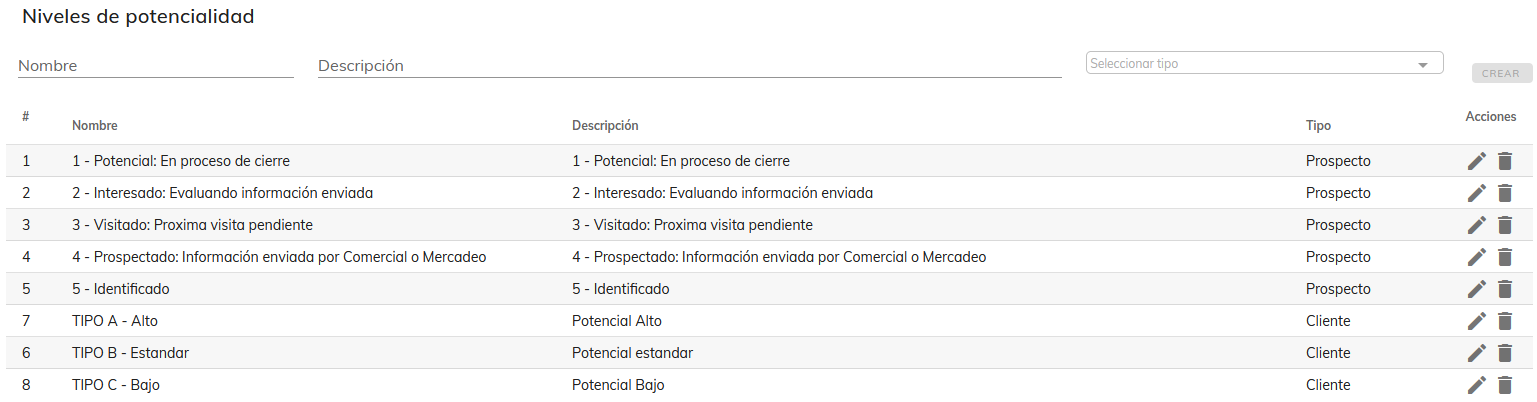Delete the '3 - Visitado: Proxima visita pendiente' row
The height and width of the screenshot is (402, 1537).
1505,225
